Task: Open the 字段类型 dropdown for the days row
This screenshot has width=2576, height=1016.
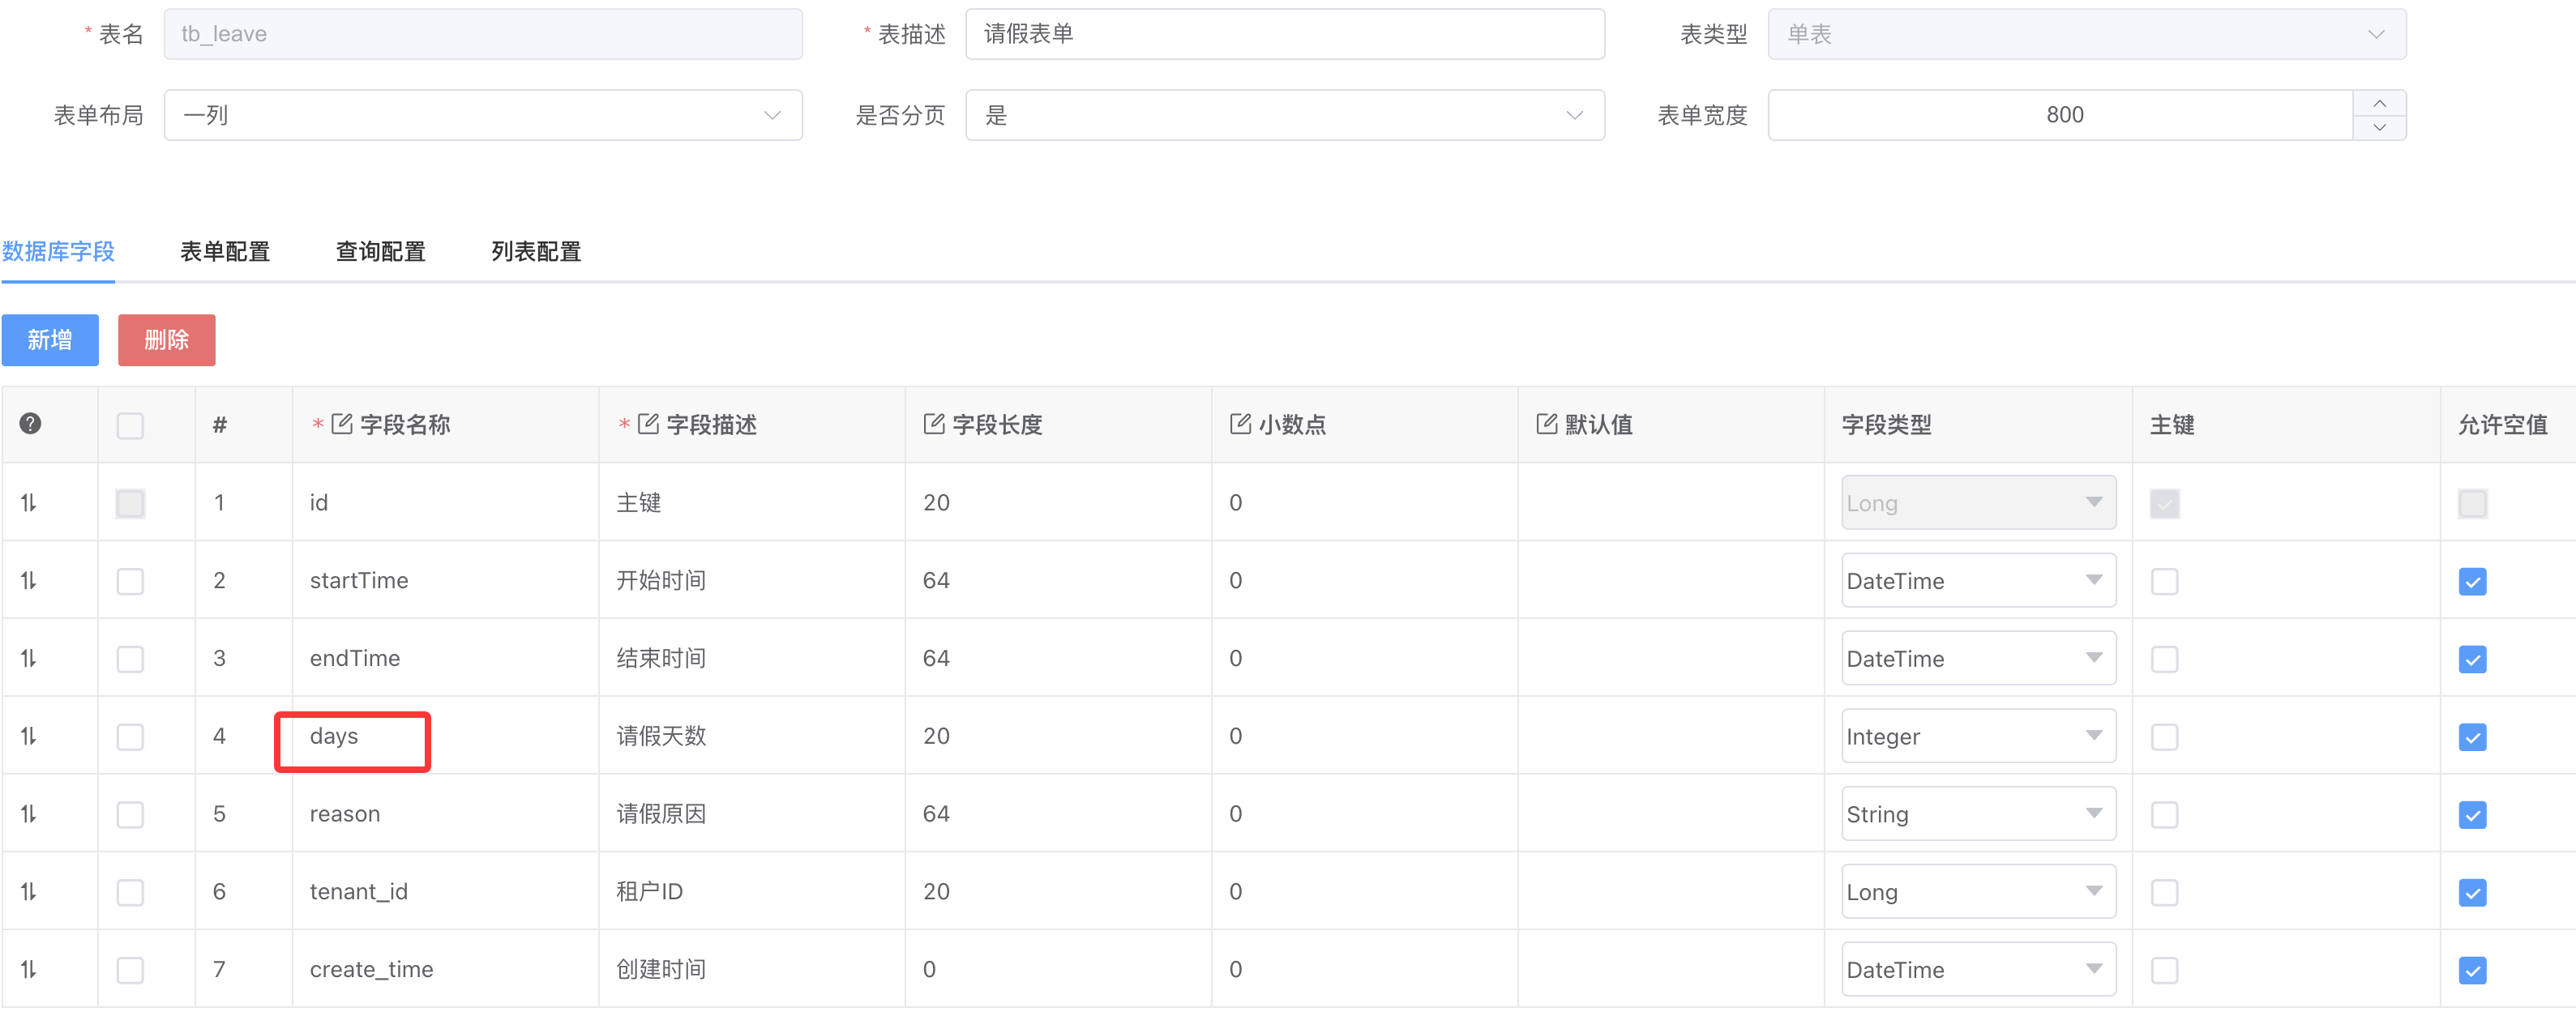Action: pos(1977,737)
